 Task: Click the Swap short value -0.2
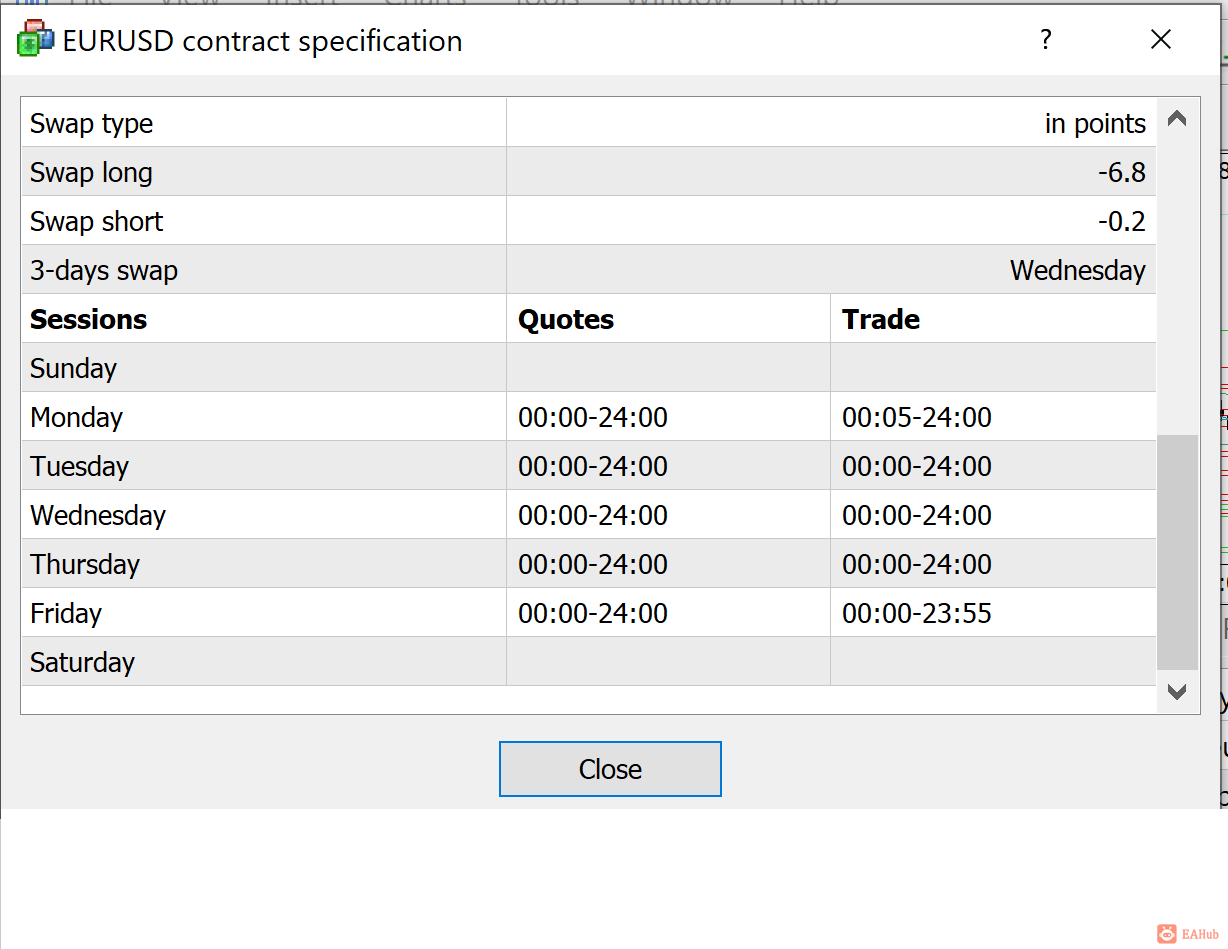click(x=1121, y=222)
